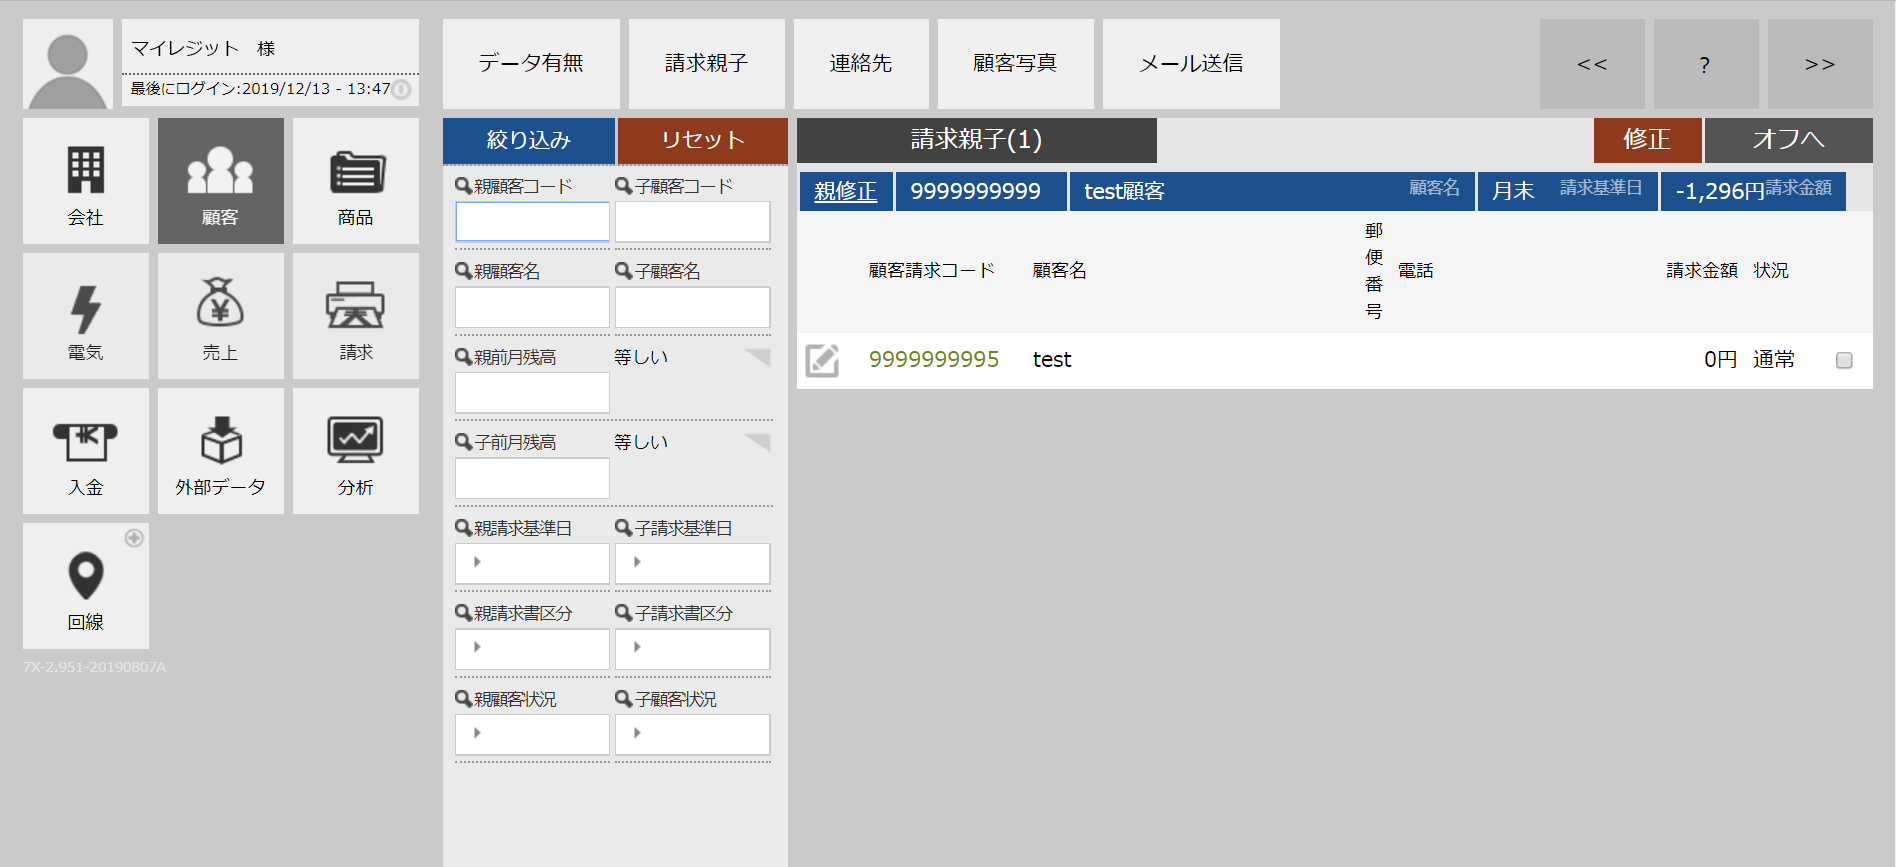Screen dimensions: 1896x867
Task: Open the 売上 sales module
Action: click(x=221, y=316)
